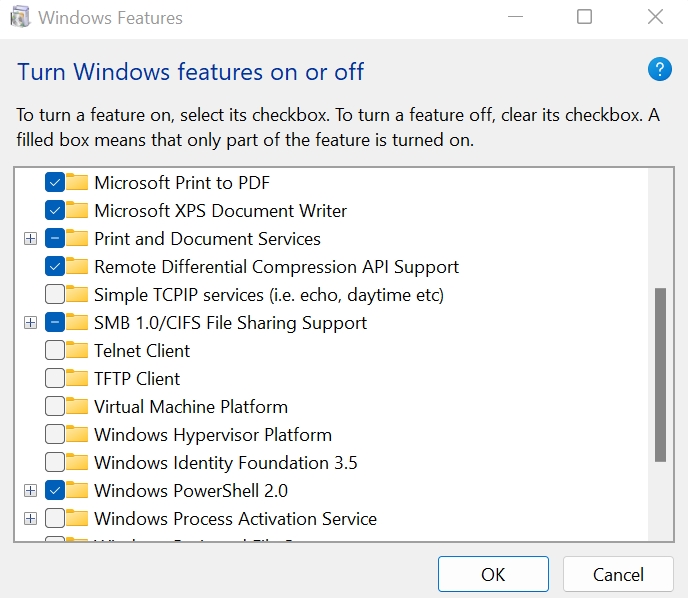Click the Virtual Machine Platform folder icon
The image size is (688, 598).
coord(77,407)
